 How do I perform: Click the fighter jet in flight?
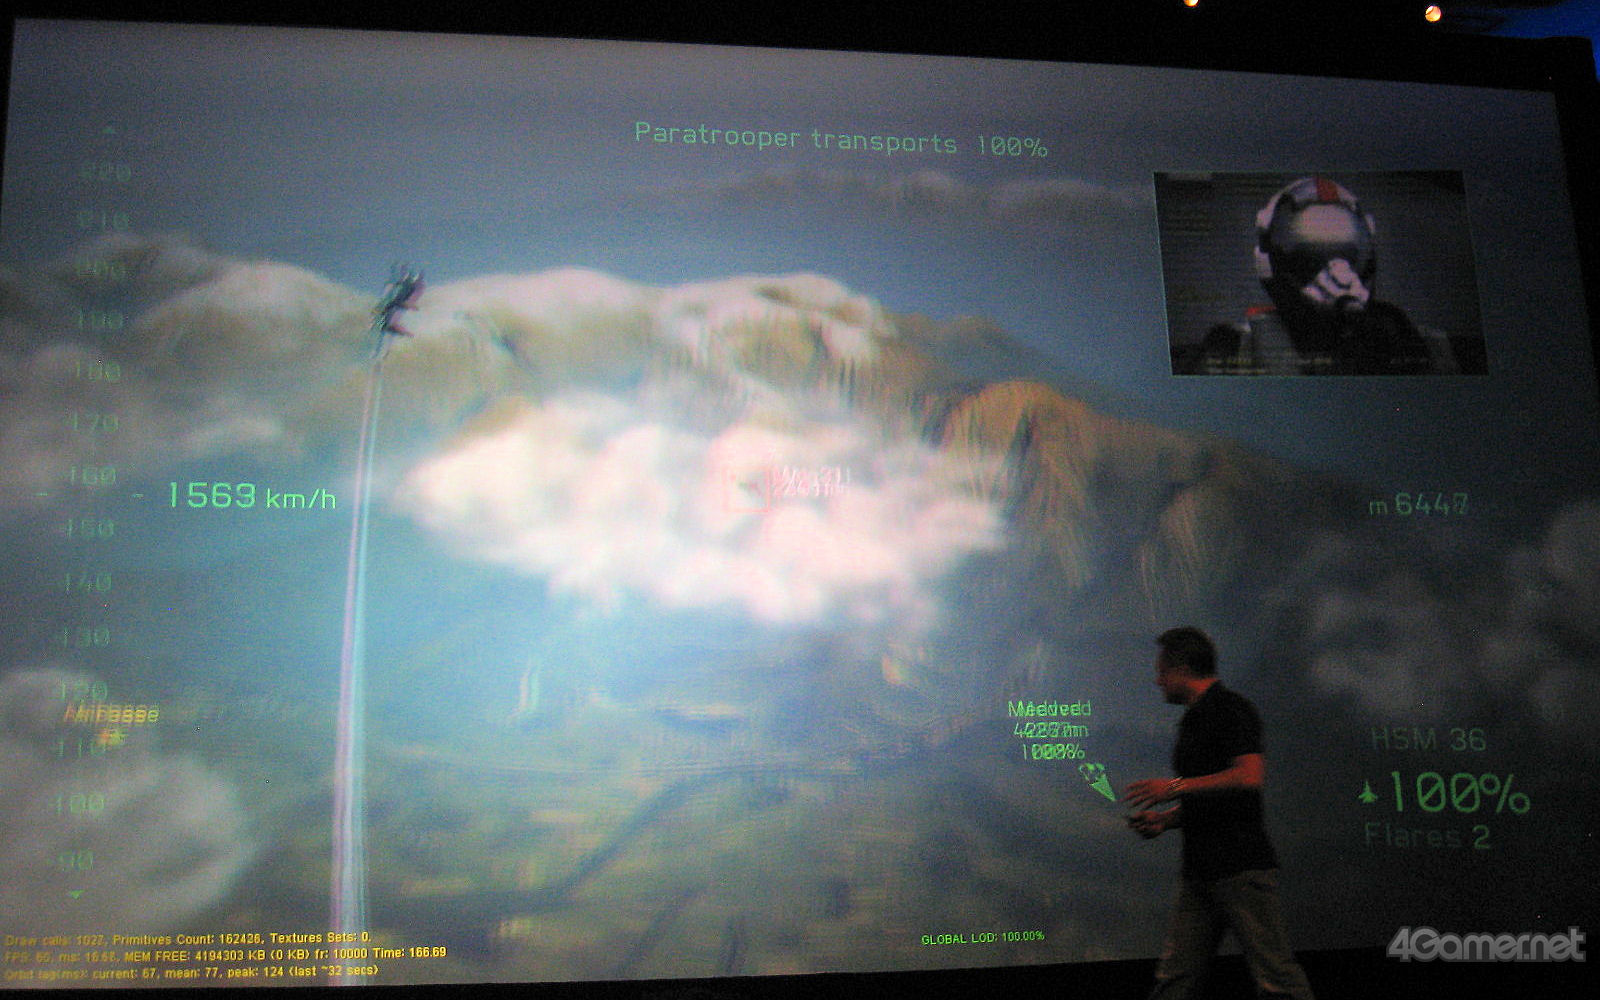399,298
